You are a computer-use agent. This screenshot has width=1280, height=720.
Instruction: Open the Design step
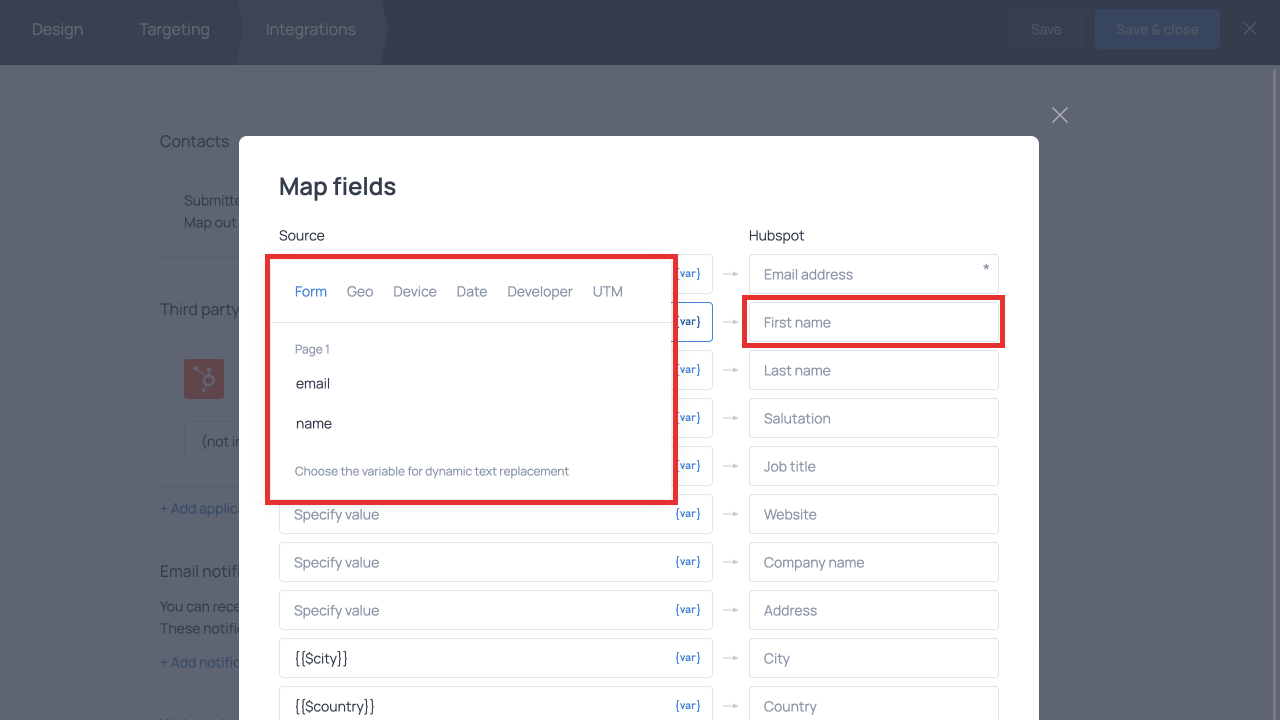click(57, 30)
